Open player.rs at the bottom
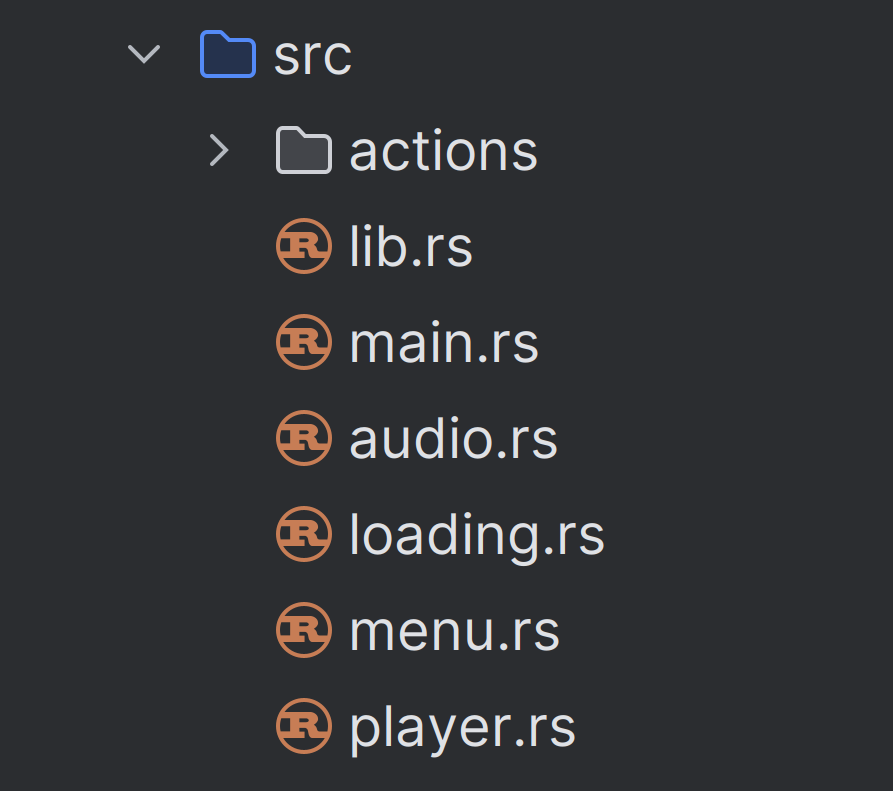Screen dimensions: 893x791 (462, 727)
